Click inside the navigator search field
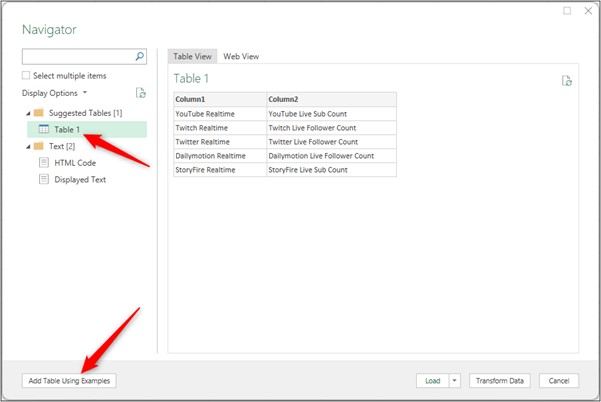The image size is (601, 402). tap(78, 58)
